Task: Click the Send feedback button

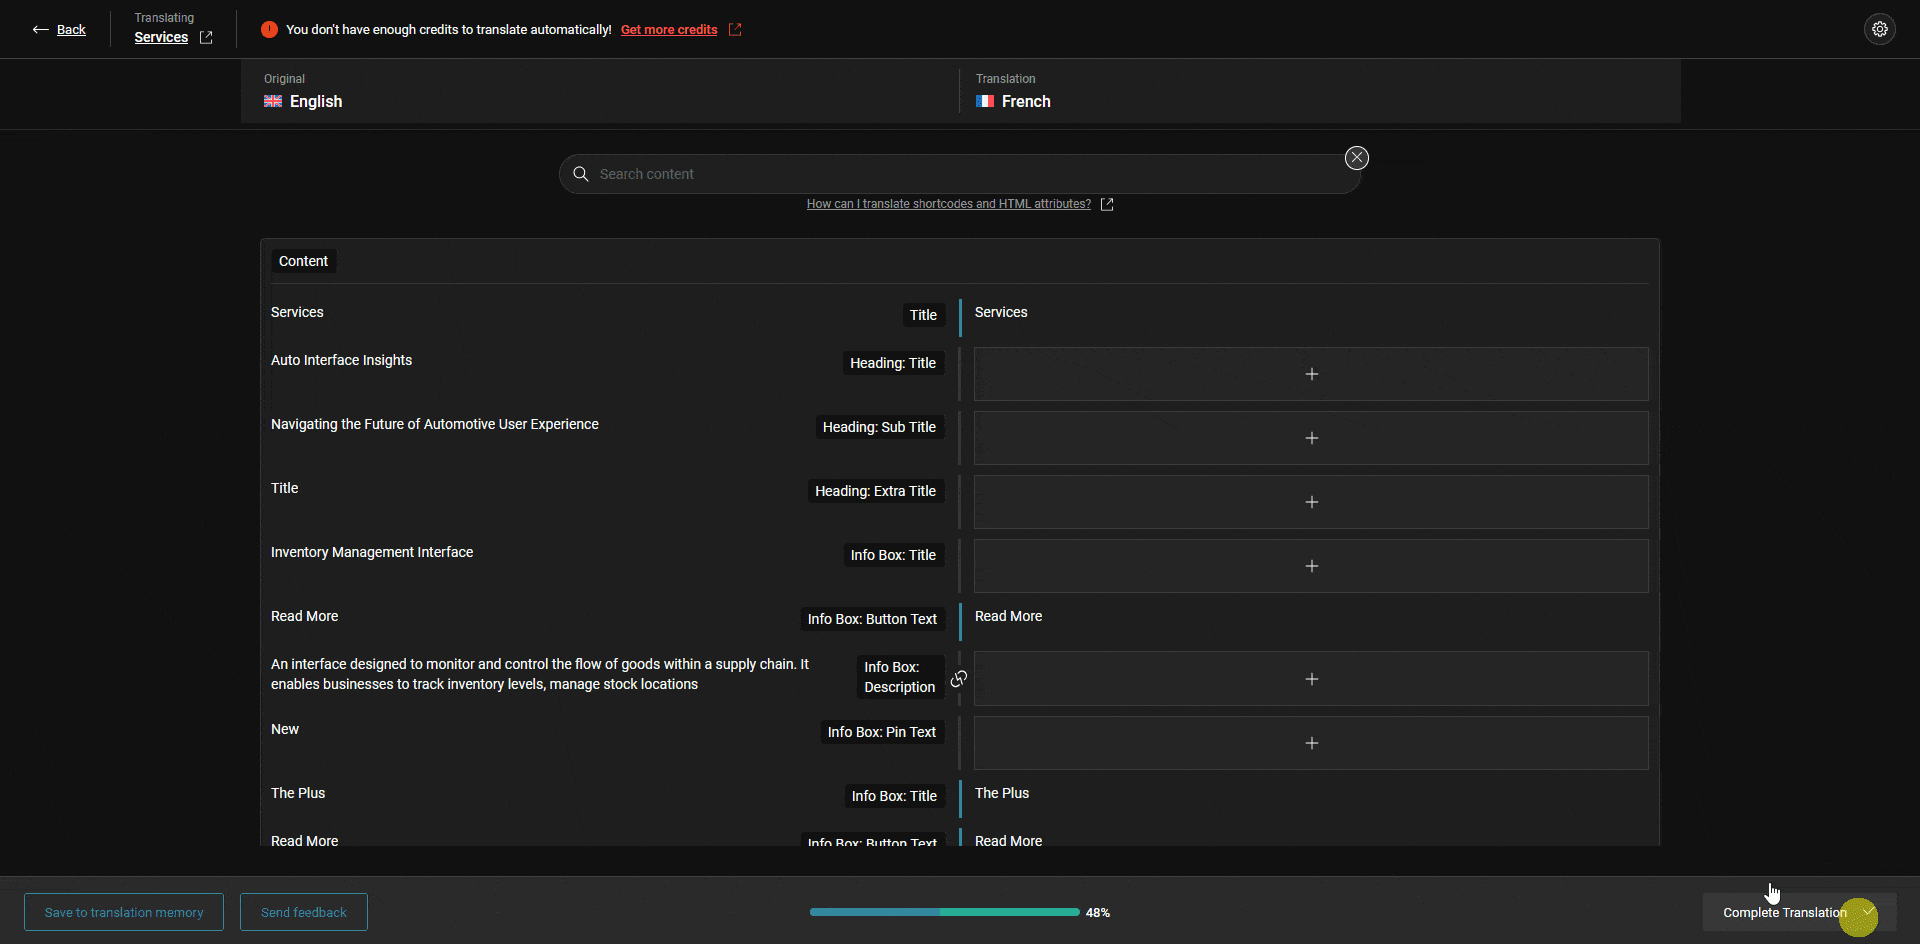Action: [x=304, y=912]
